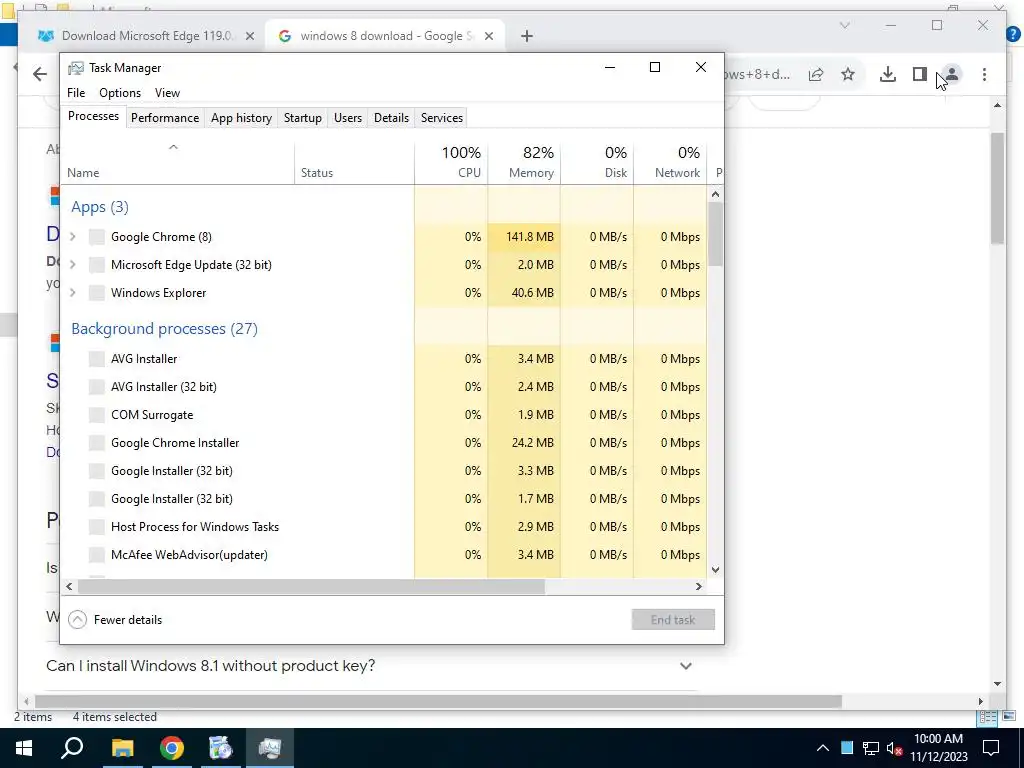Click the Background processes (27) heading
1024x768 pixels.
165,328
